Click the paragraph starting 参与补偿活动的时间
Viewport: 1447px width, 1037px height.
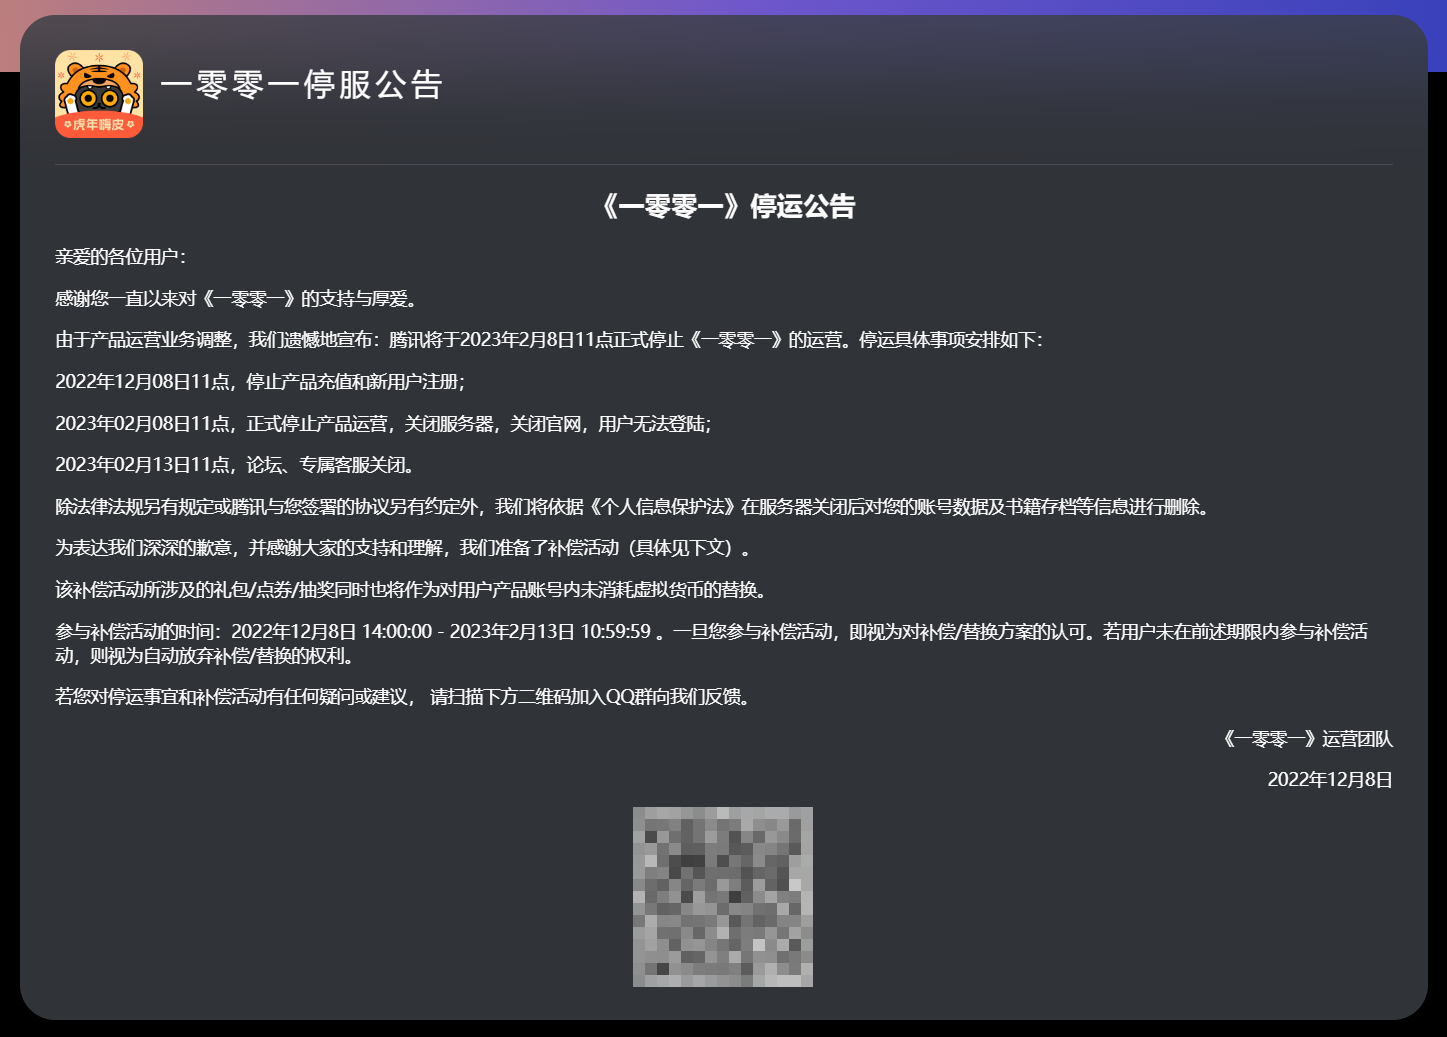tap(712, 644)
